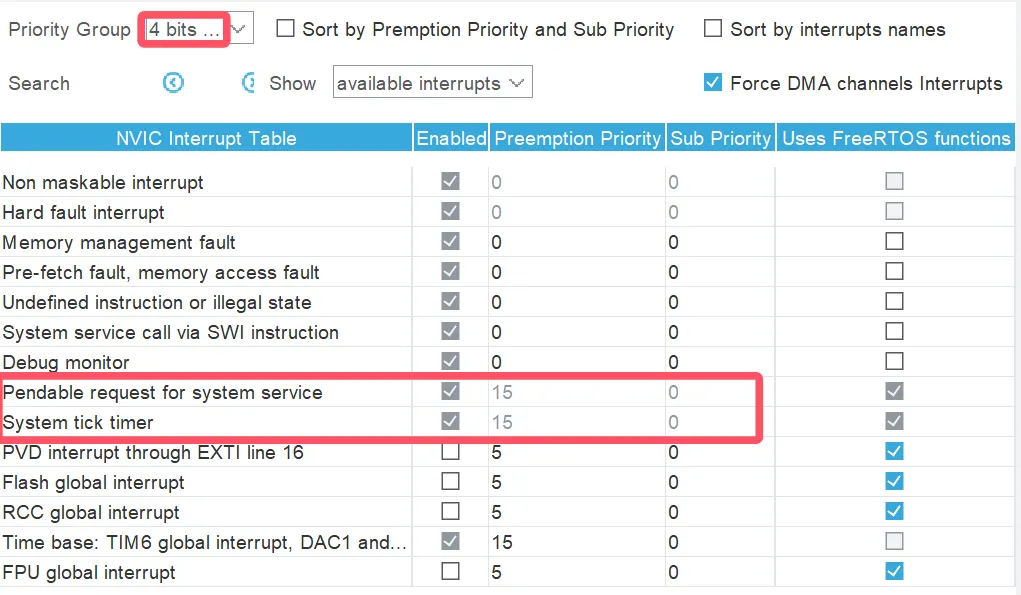The width and height of the screenshot is (1021, 595).
Task: Toggle FreeRTOS functions for Memory management fault
Action: (894, 242)
